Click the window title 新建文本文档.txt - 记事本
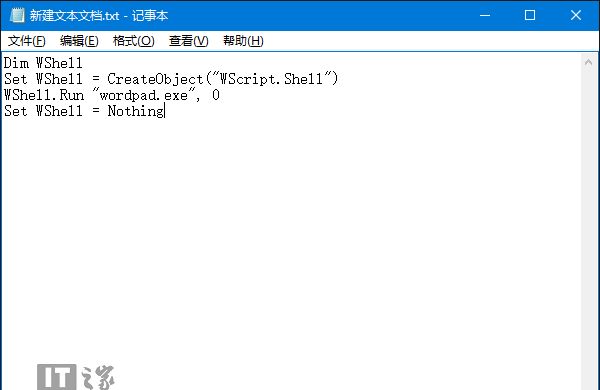 (99, 16)
